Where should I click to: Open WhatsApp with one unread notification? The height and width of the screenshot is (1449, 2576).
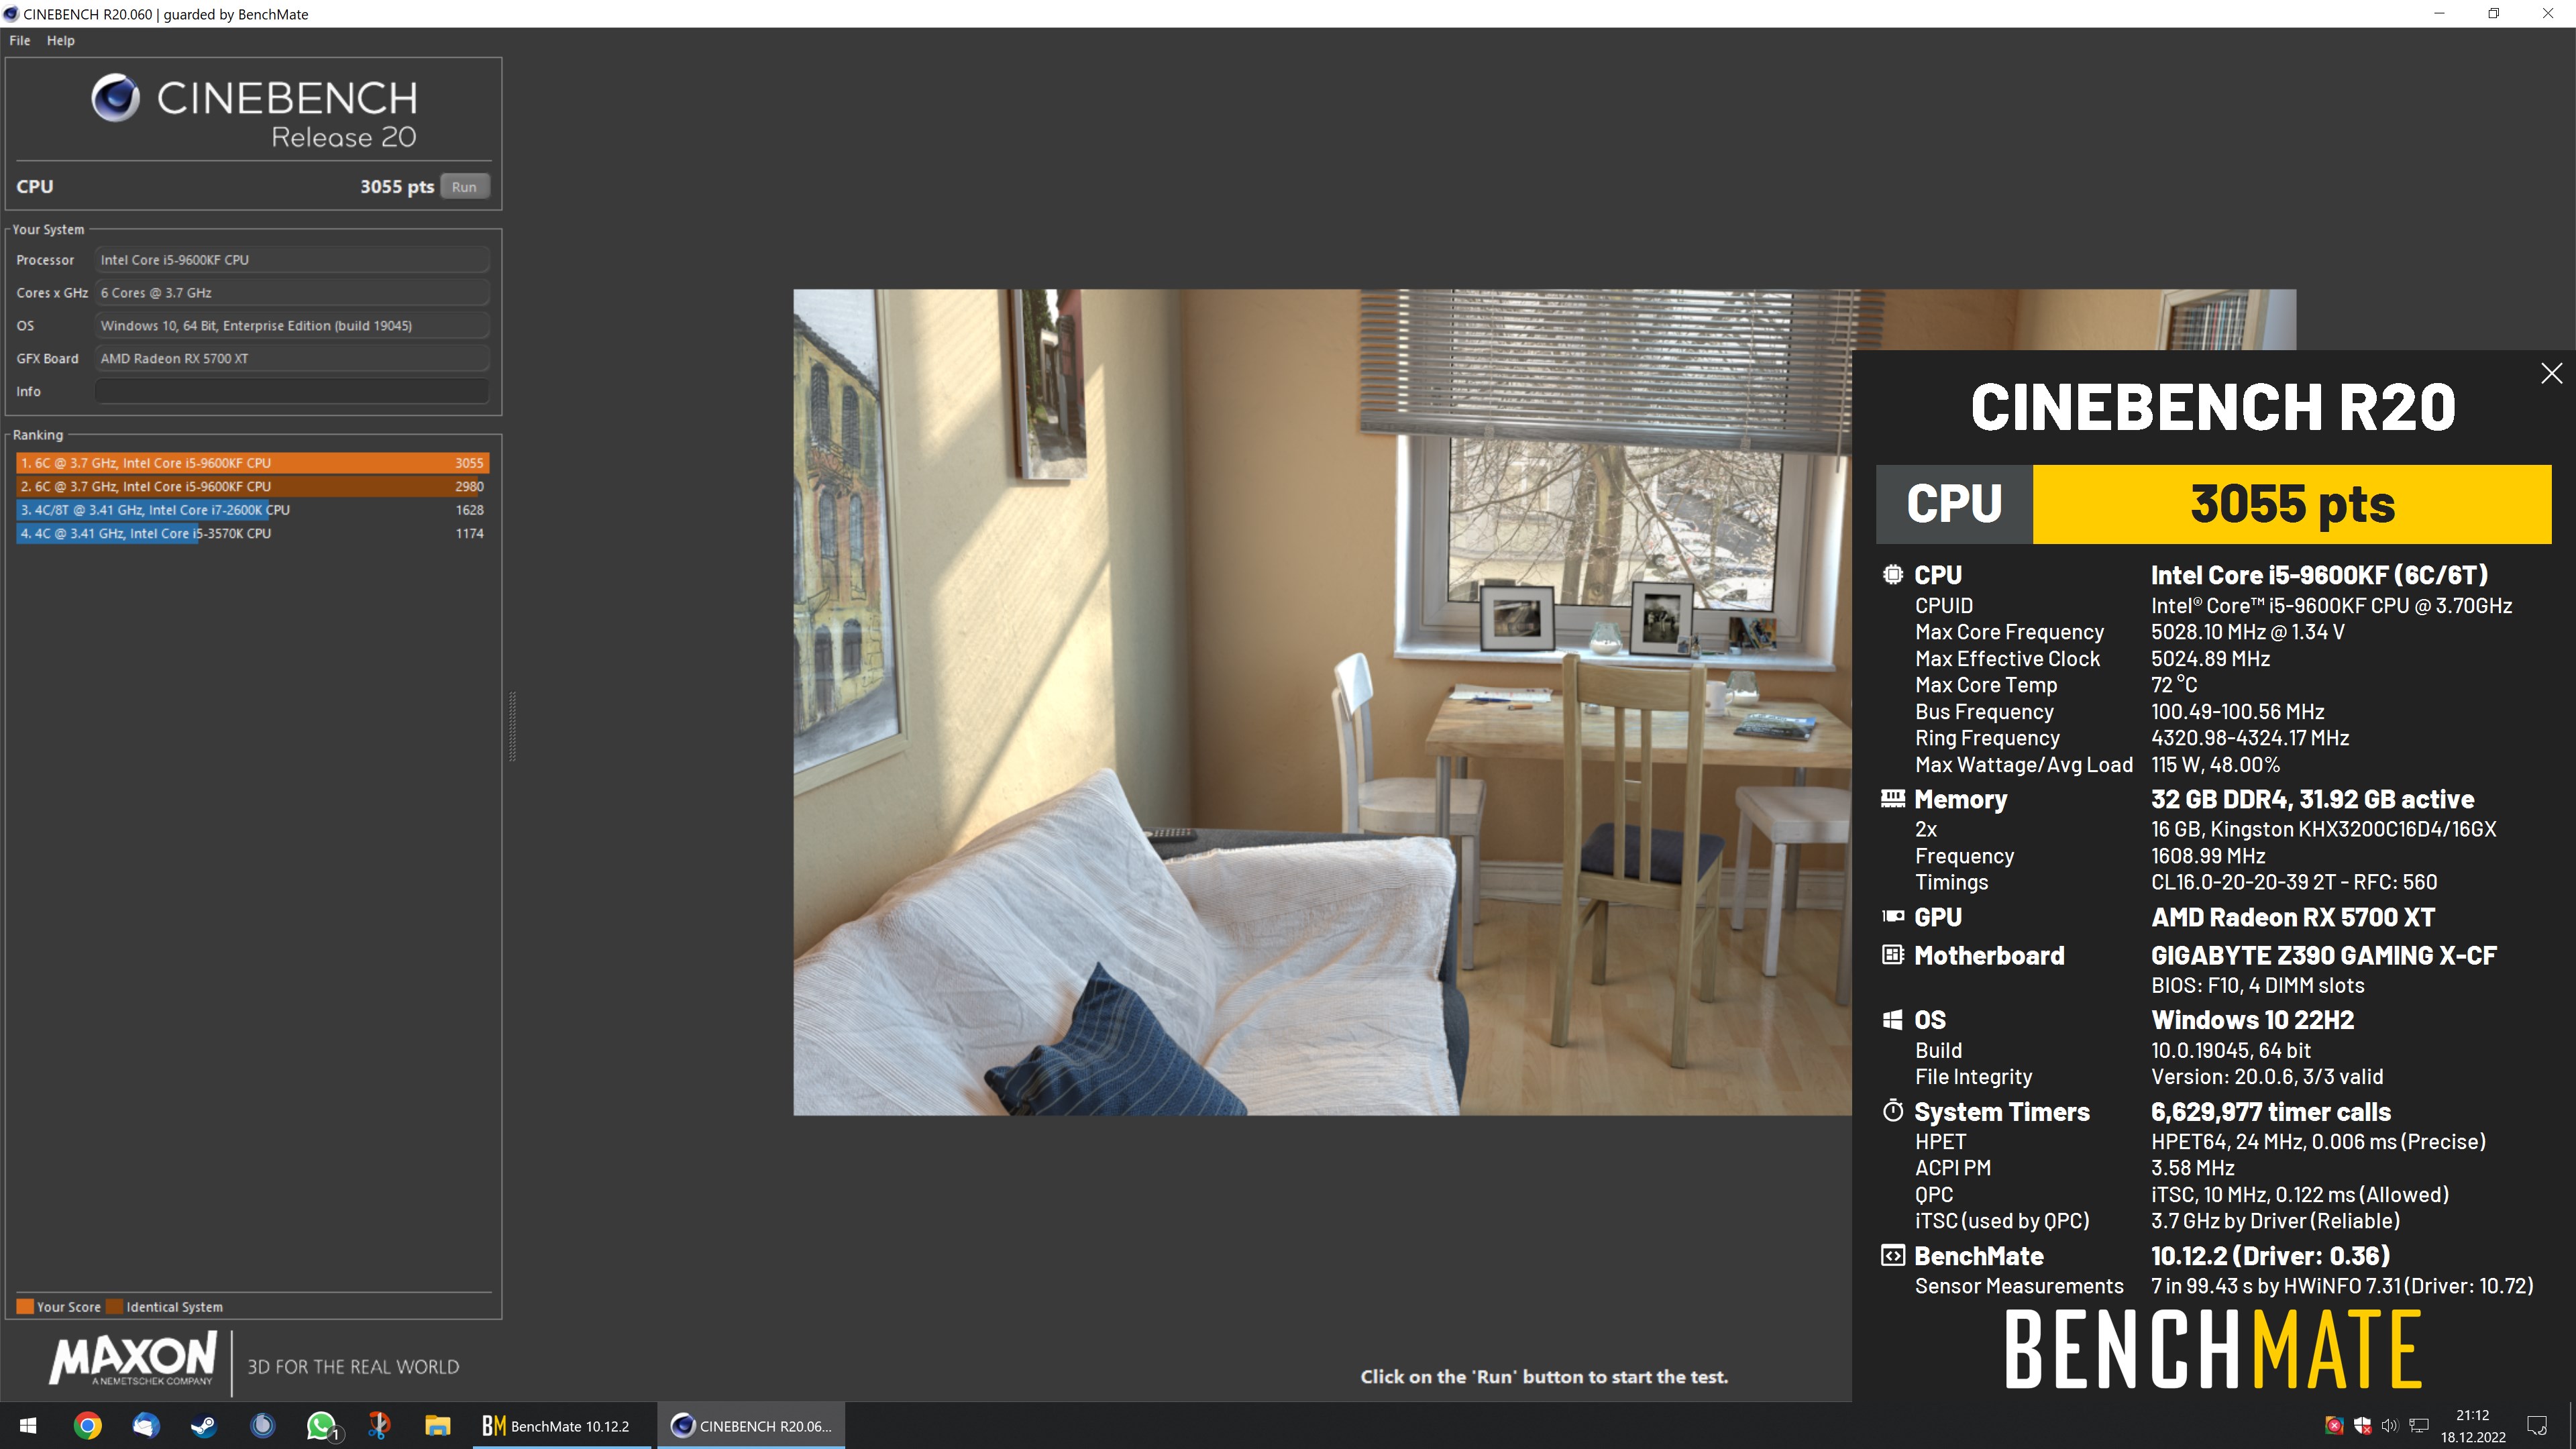coord(321,1426)
